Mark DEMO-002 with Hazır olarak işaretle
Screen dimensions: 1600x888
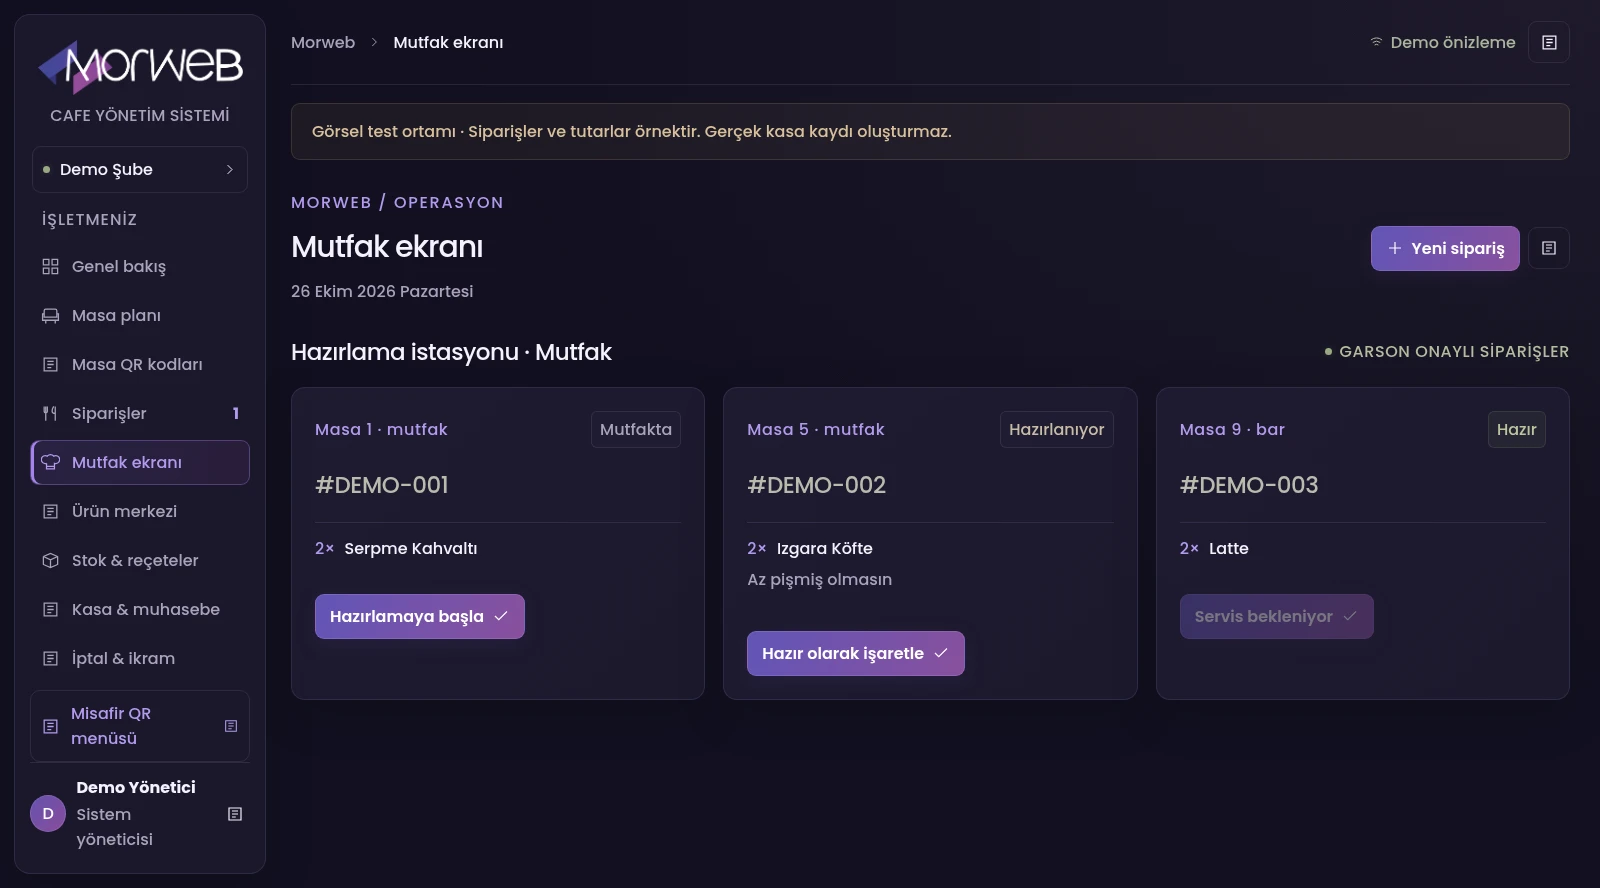(856, 653)
